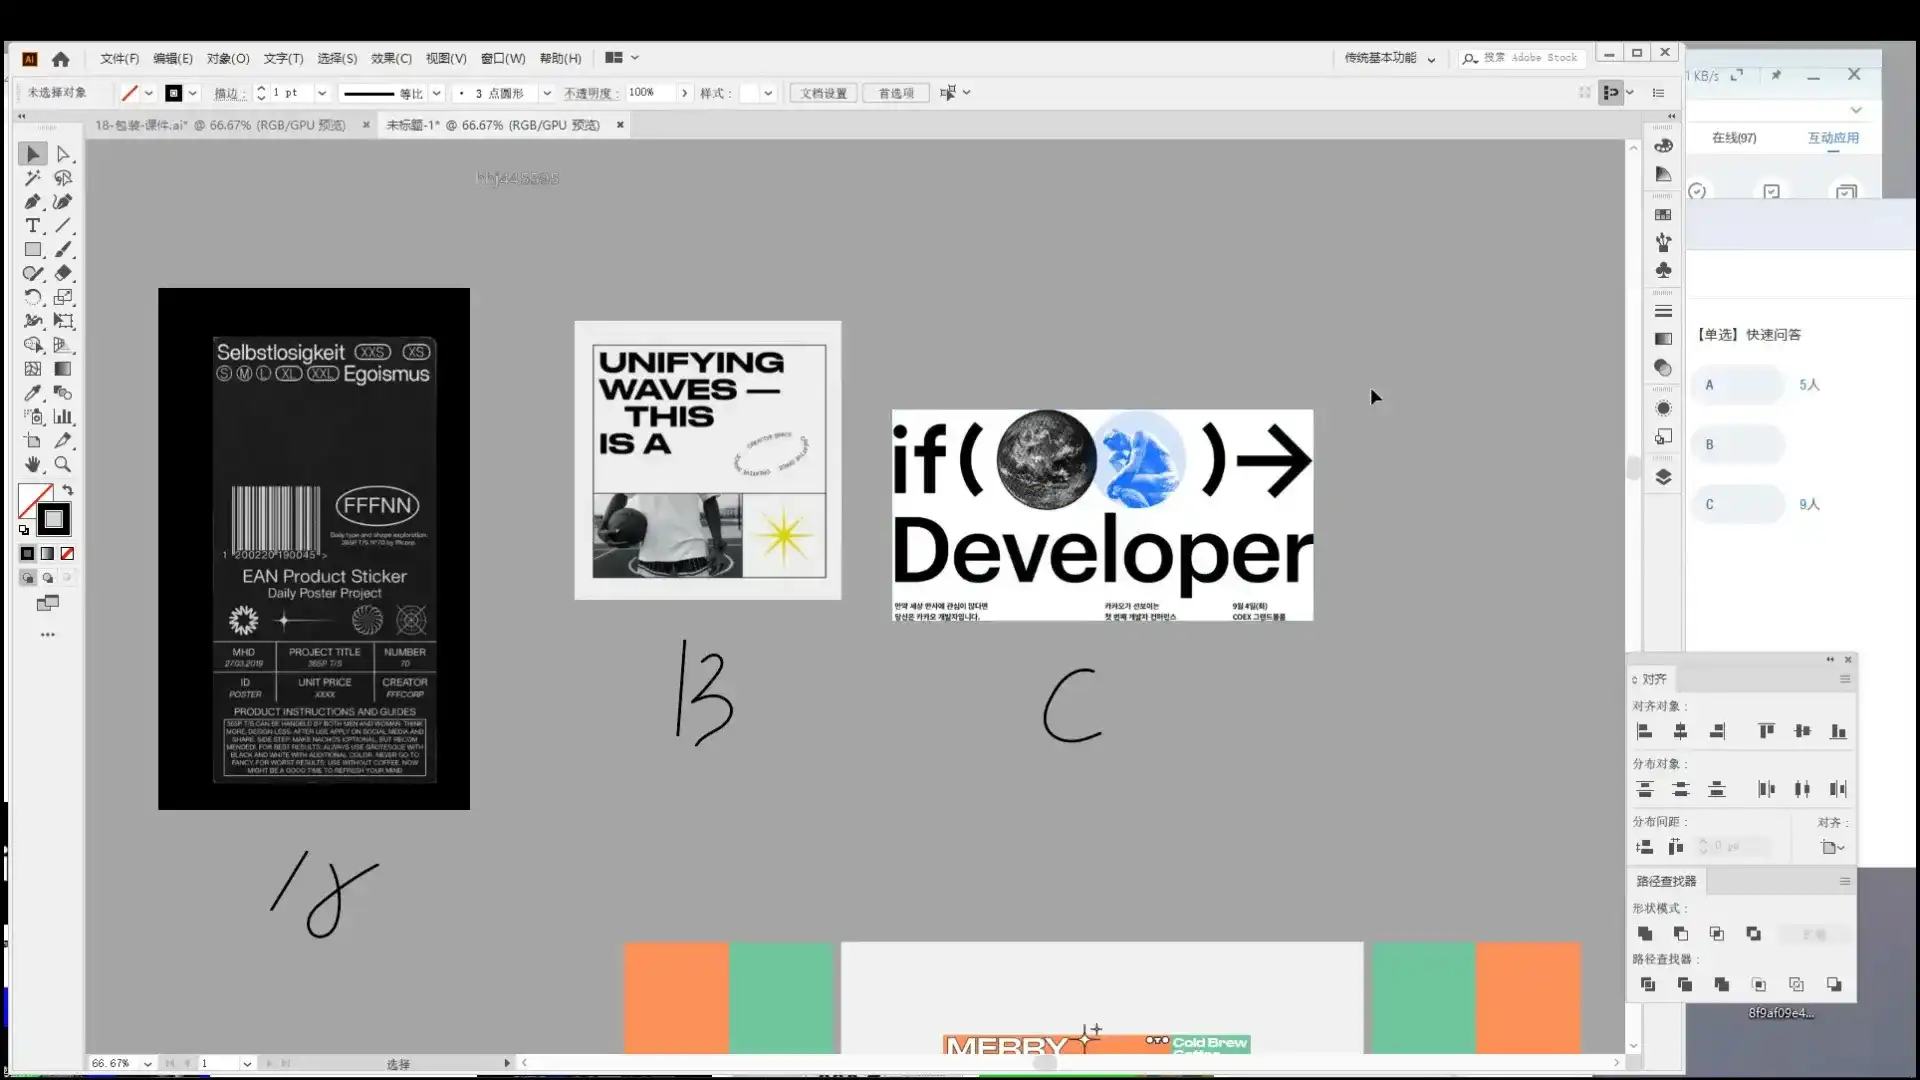The image size is (1920, 1080).
Task: Open the 效果(C) menu
Action: [x=391, y=58]
